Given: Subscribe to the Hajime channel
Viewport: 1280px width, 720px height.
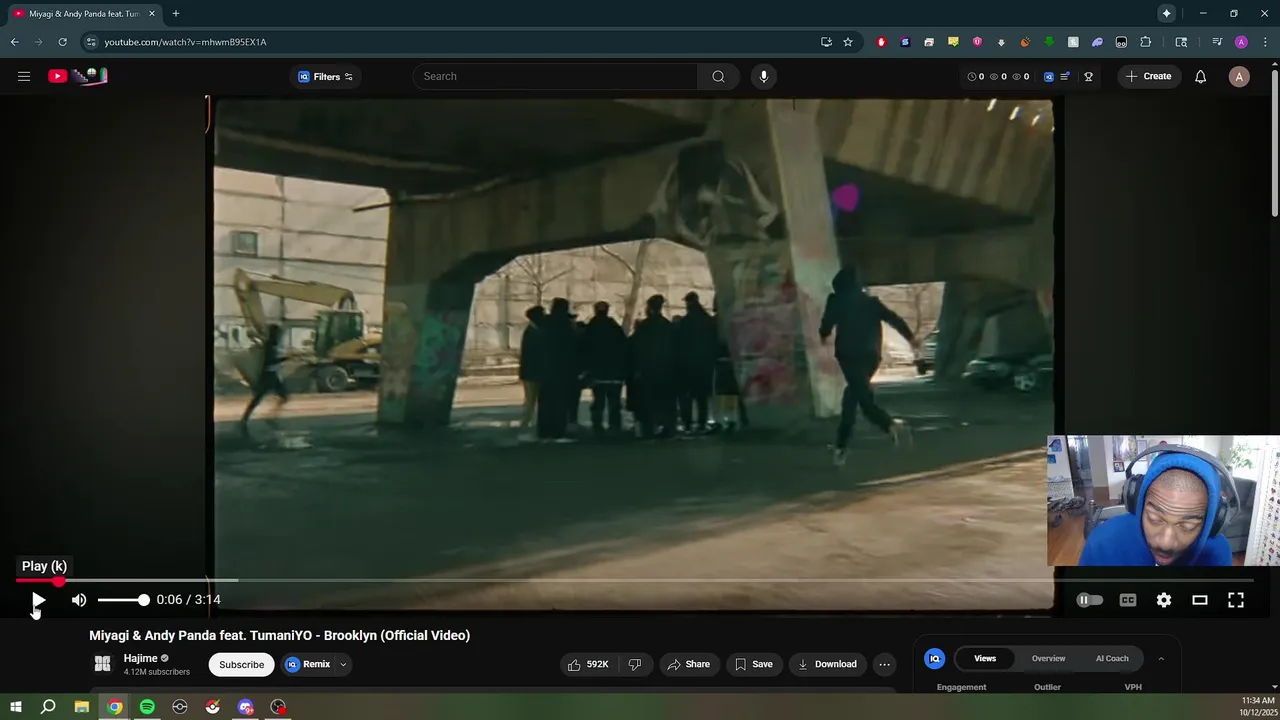Looking at the screenshot, I should pos(242,665).
